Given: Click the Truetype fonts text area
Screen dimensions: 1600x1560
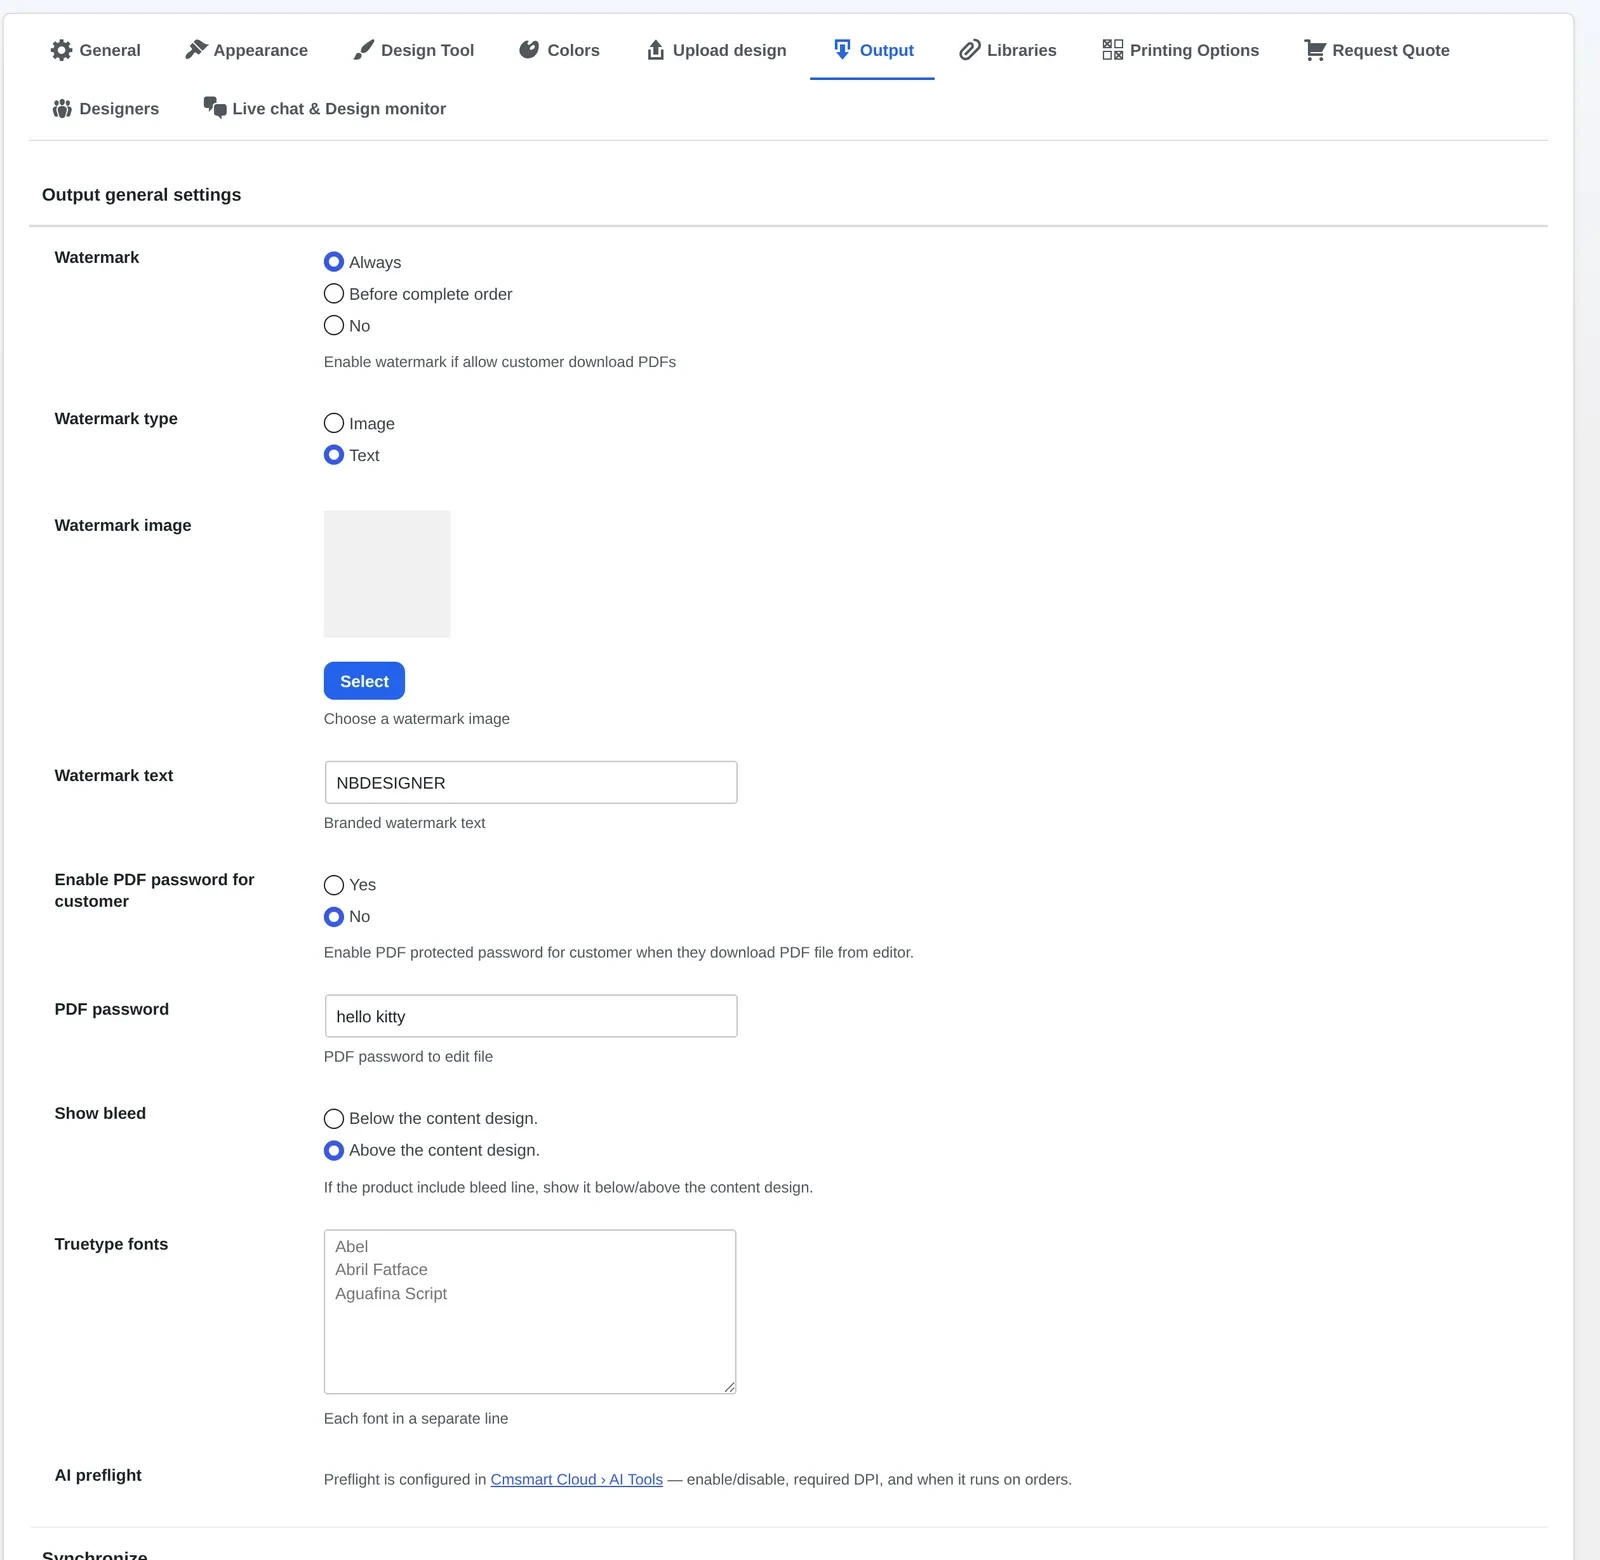Looking at the screenshot, I should pos(530,1312).
